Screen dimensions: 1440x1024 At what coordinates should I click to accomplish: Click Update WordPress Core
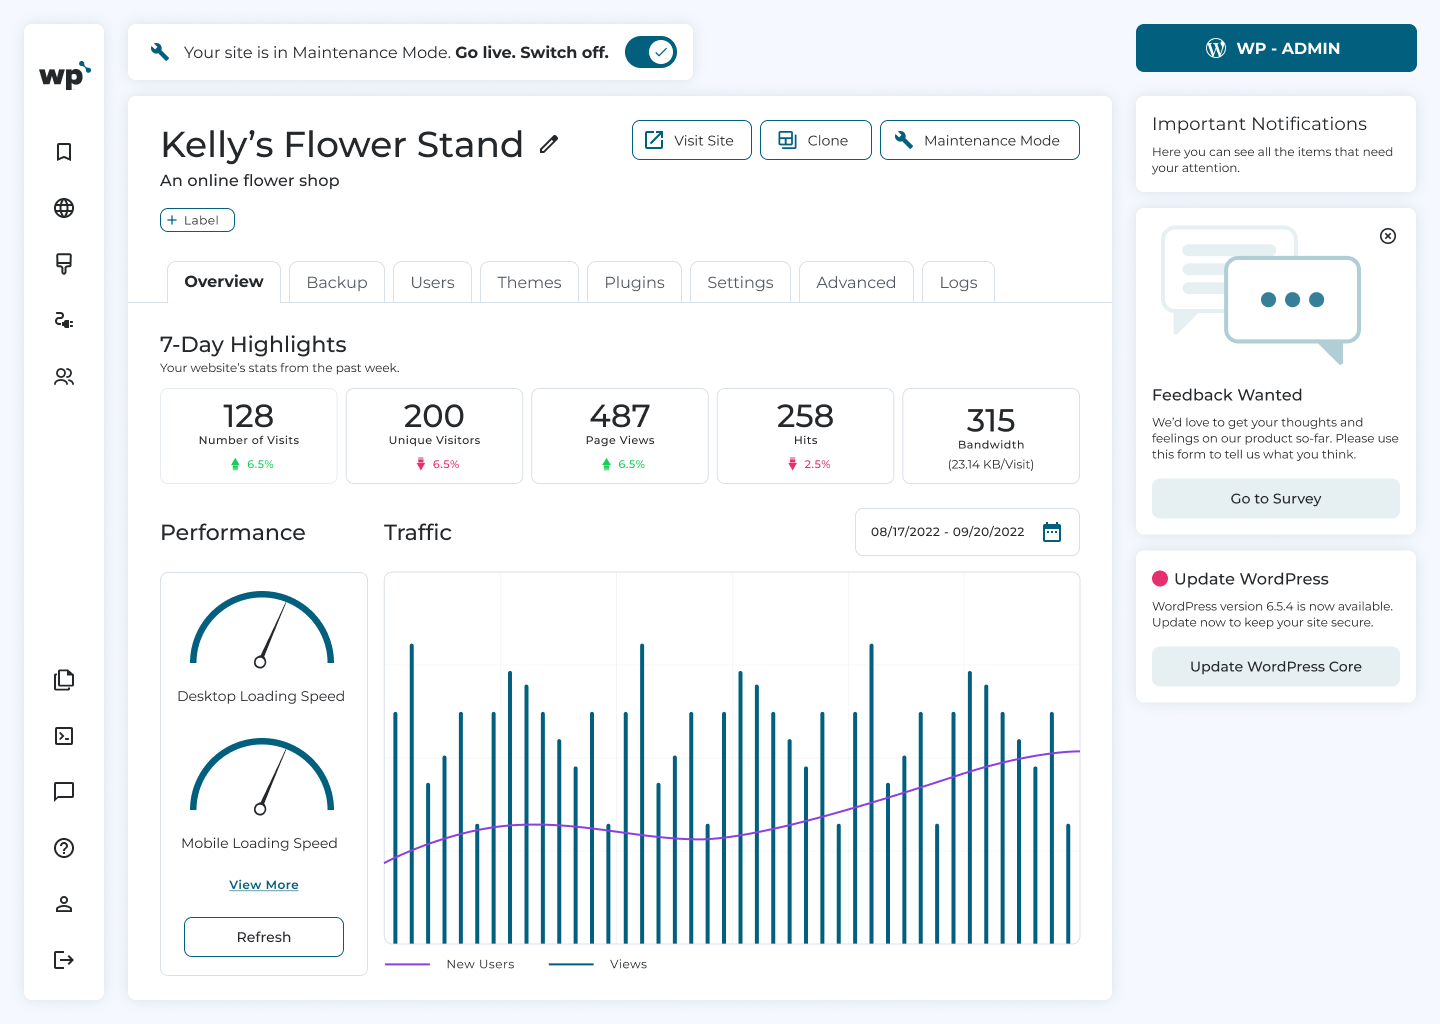click(1275, 666)
